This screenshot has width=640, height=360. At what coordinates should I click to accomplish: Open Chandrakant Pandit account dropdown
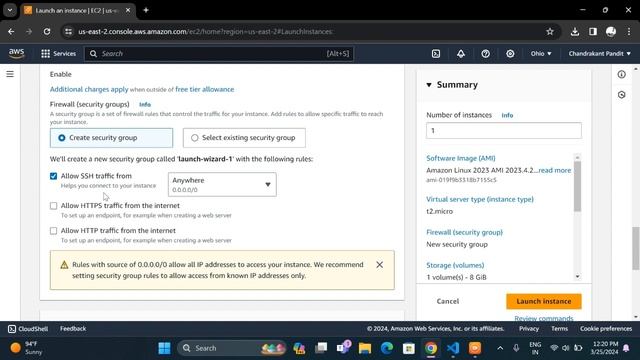point(600,53)
